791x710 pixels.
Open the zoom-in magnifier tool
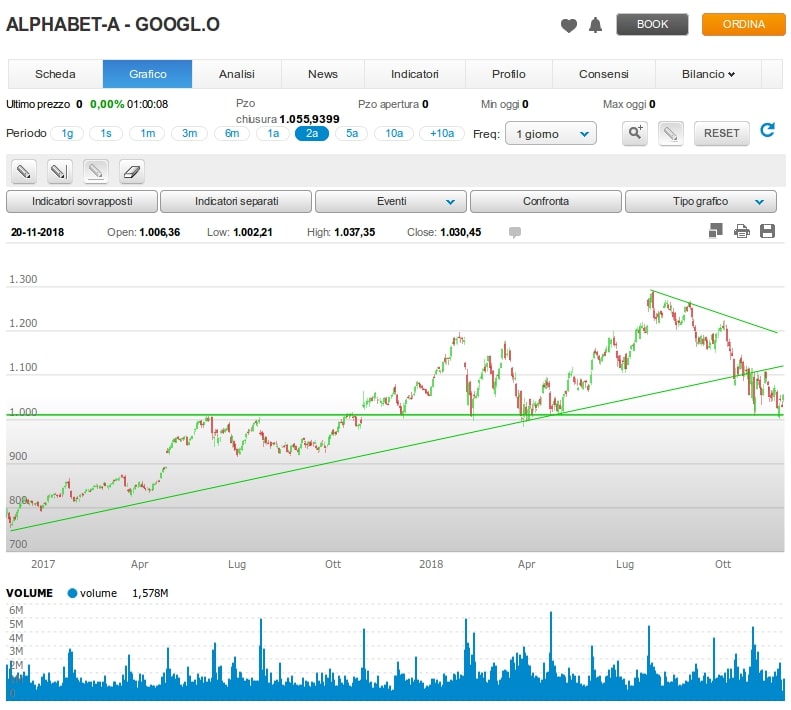point(635,133)
